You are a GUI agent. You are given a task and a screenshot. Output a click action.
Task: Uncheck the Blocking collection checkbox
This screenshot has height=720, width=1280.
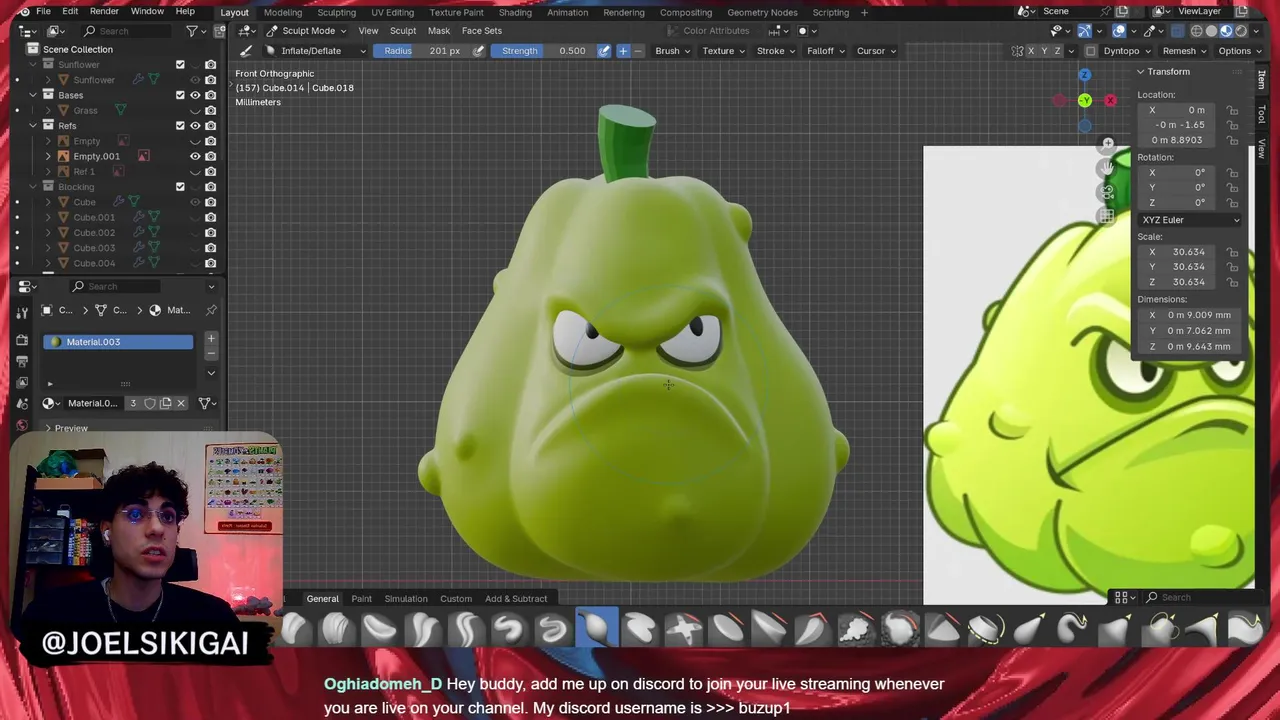(180, 187)
